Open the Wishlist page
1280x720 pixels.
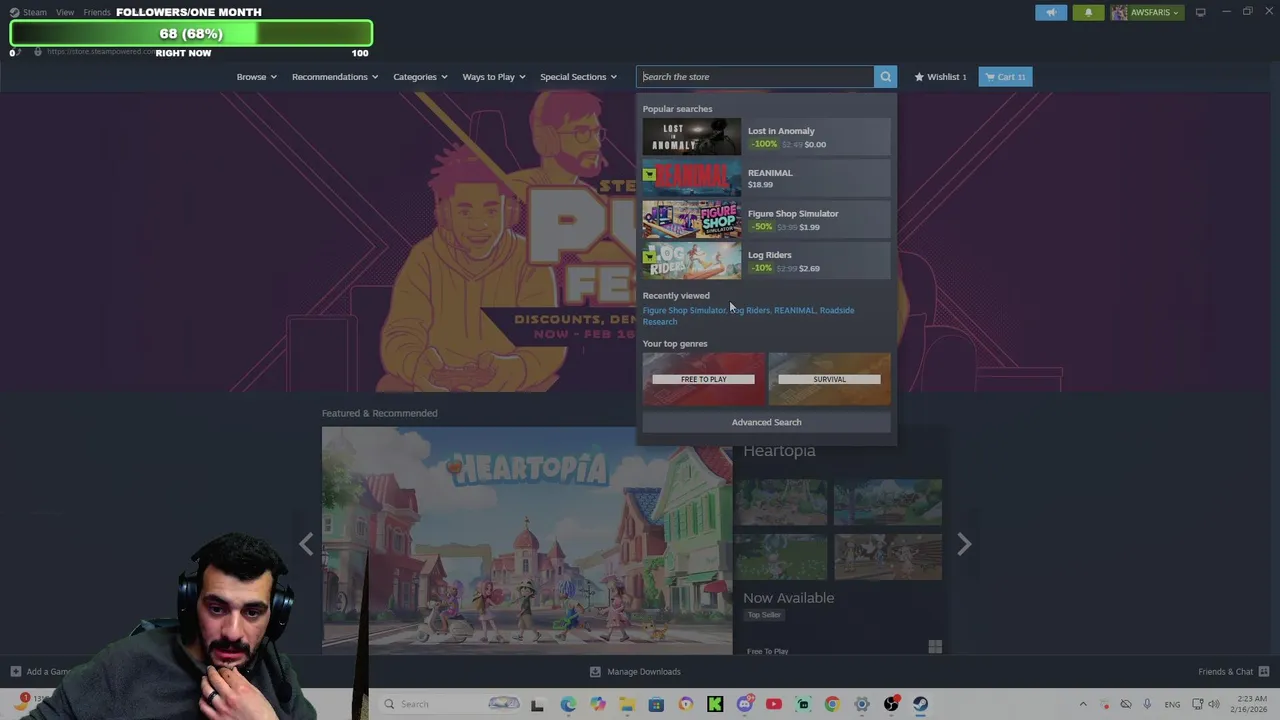pyautogui.click(x=940, y=77)
